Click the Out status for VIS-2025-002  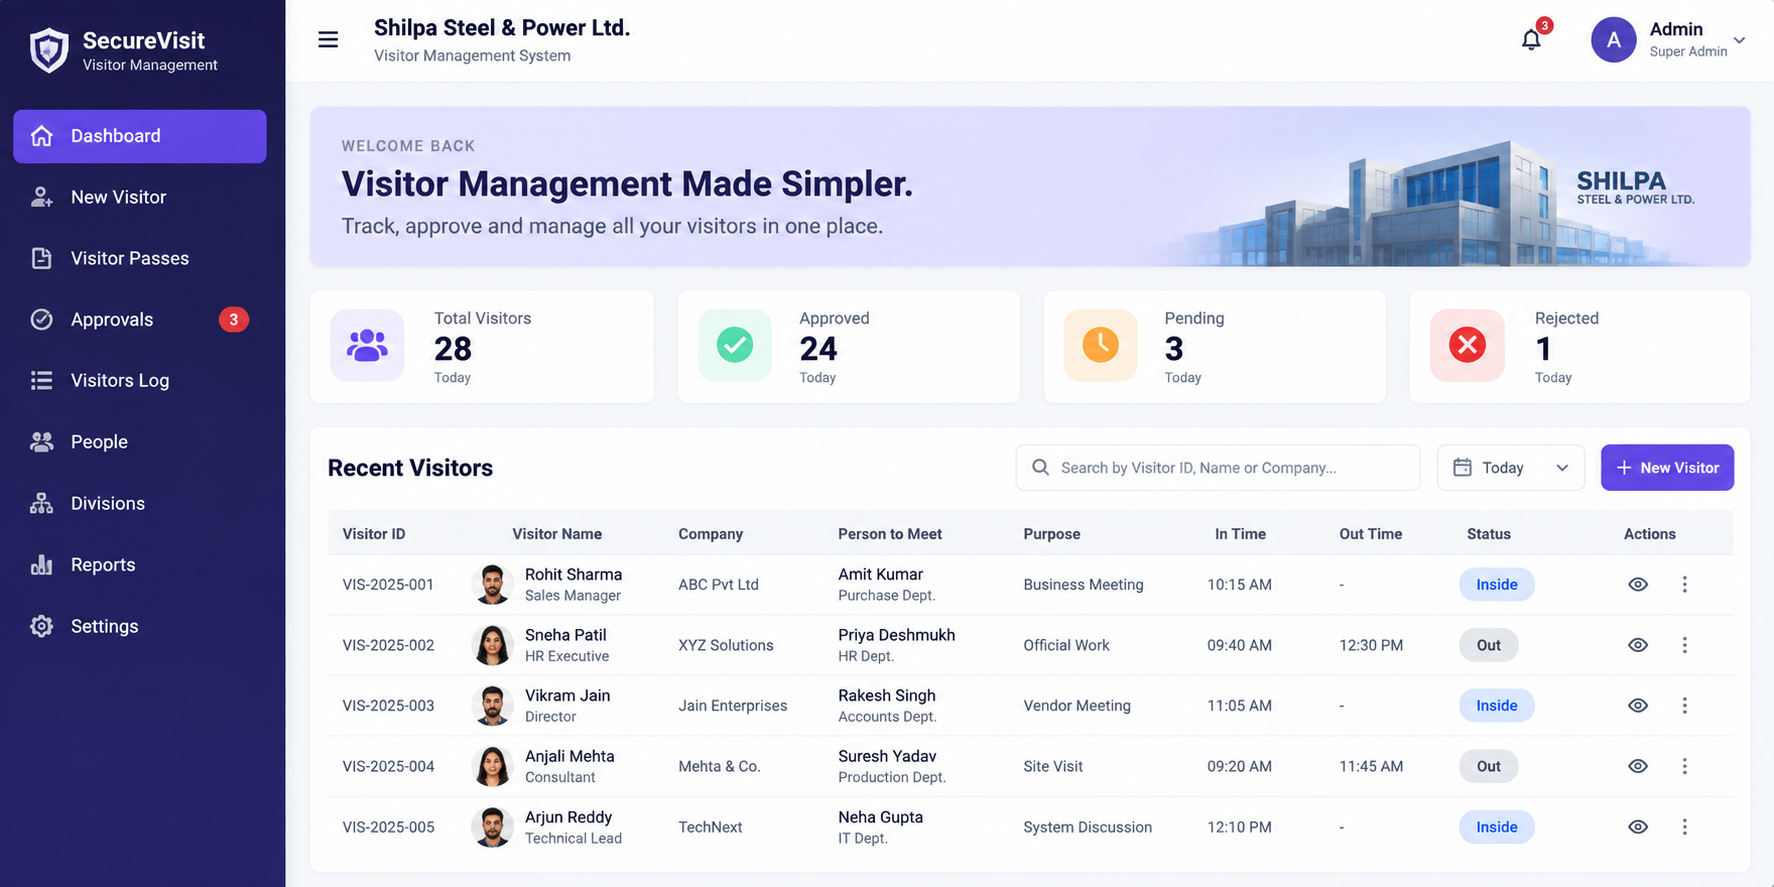point(1488,645)
